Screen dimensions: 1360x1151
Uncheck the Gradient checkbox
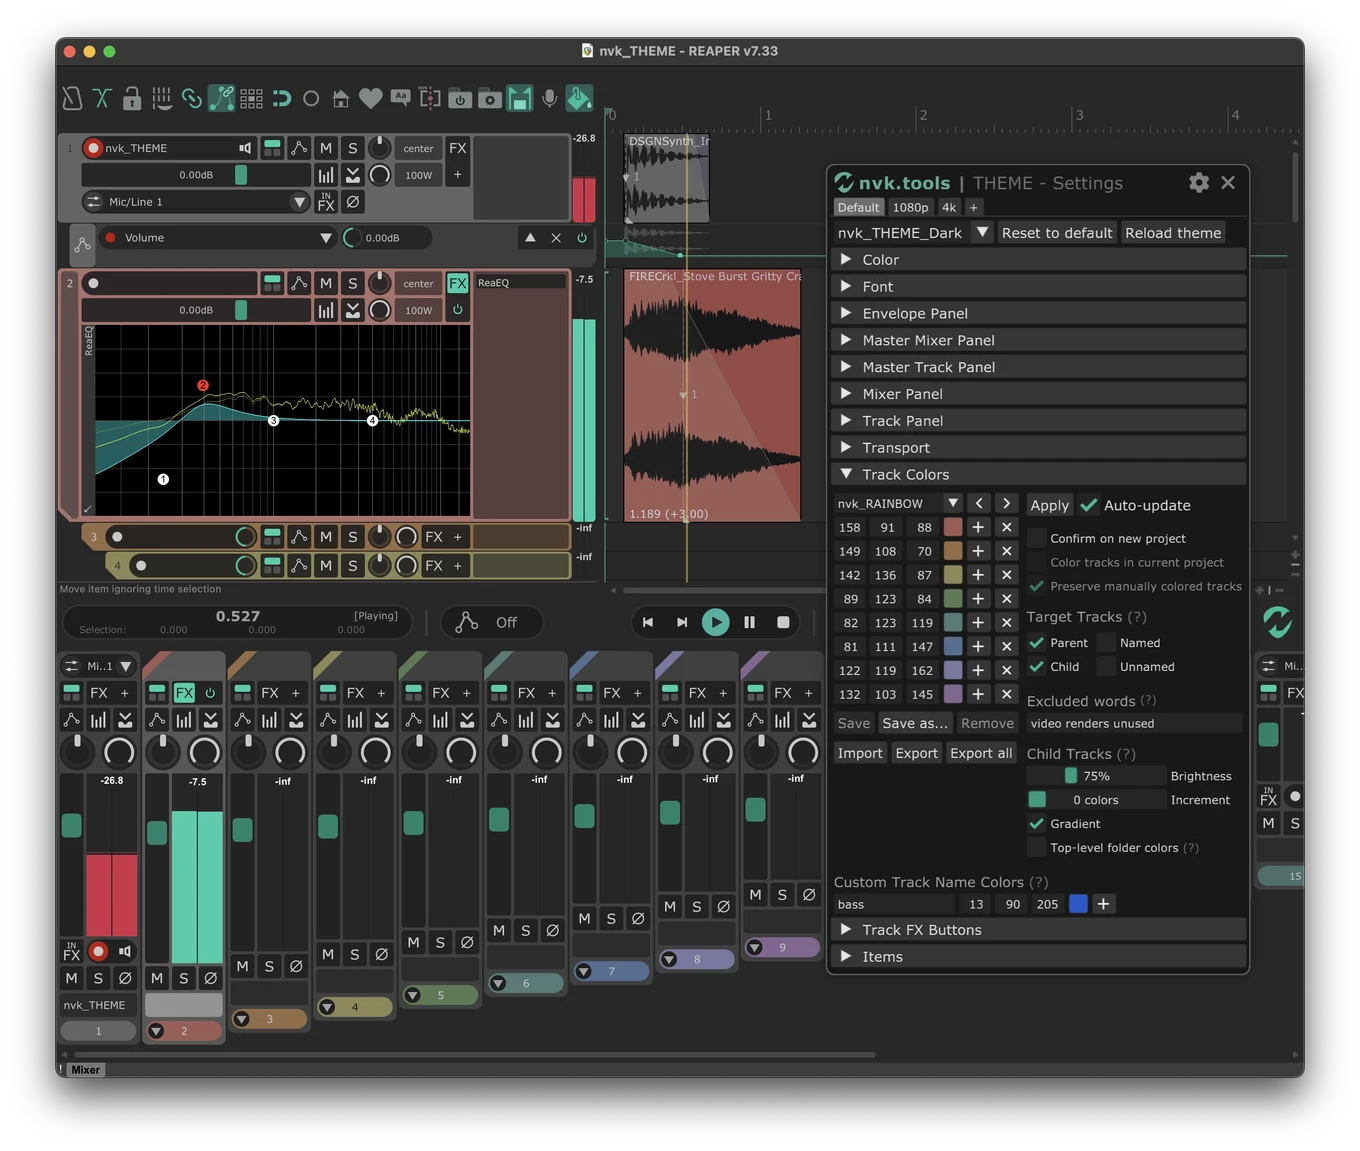[1037, 824]
